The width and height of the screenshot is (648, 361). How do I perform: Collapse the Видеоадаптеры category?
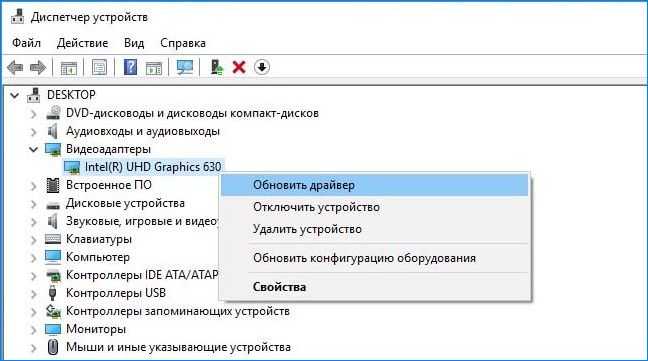coord(33,149)
